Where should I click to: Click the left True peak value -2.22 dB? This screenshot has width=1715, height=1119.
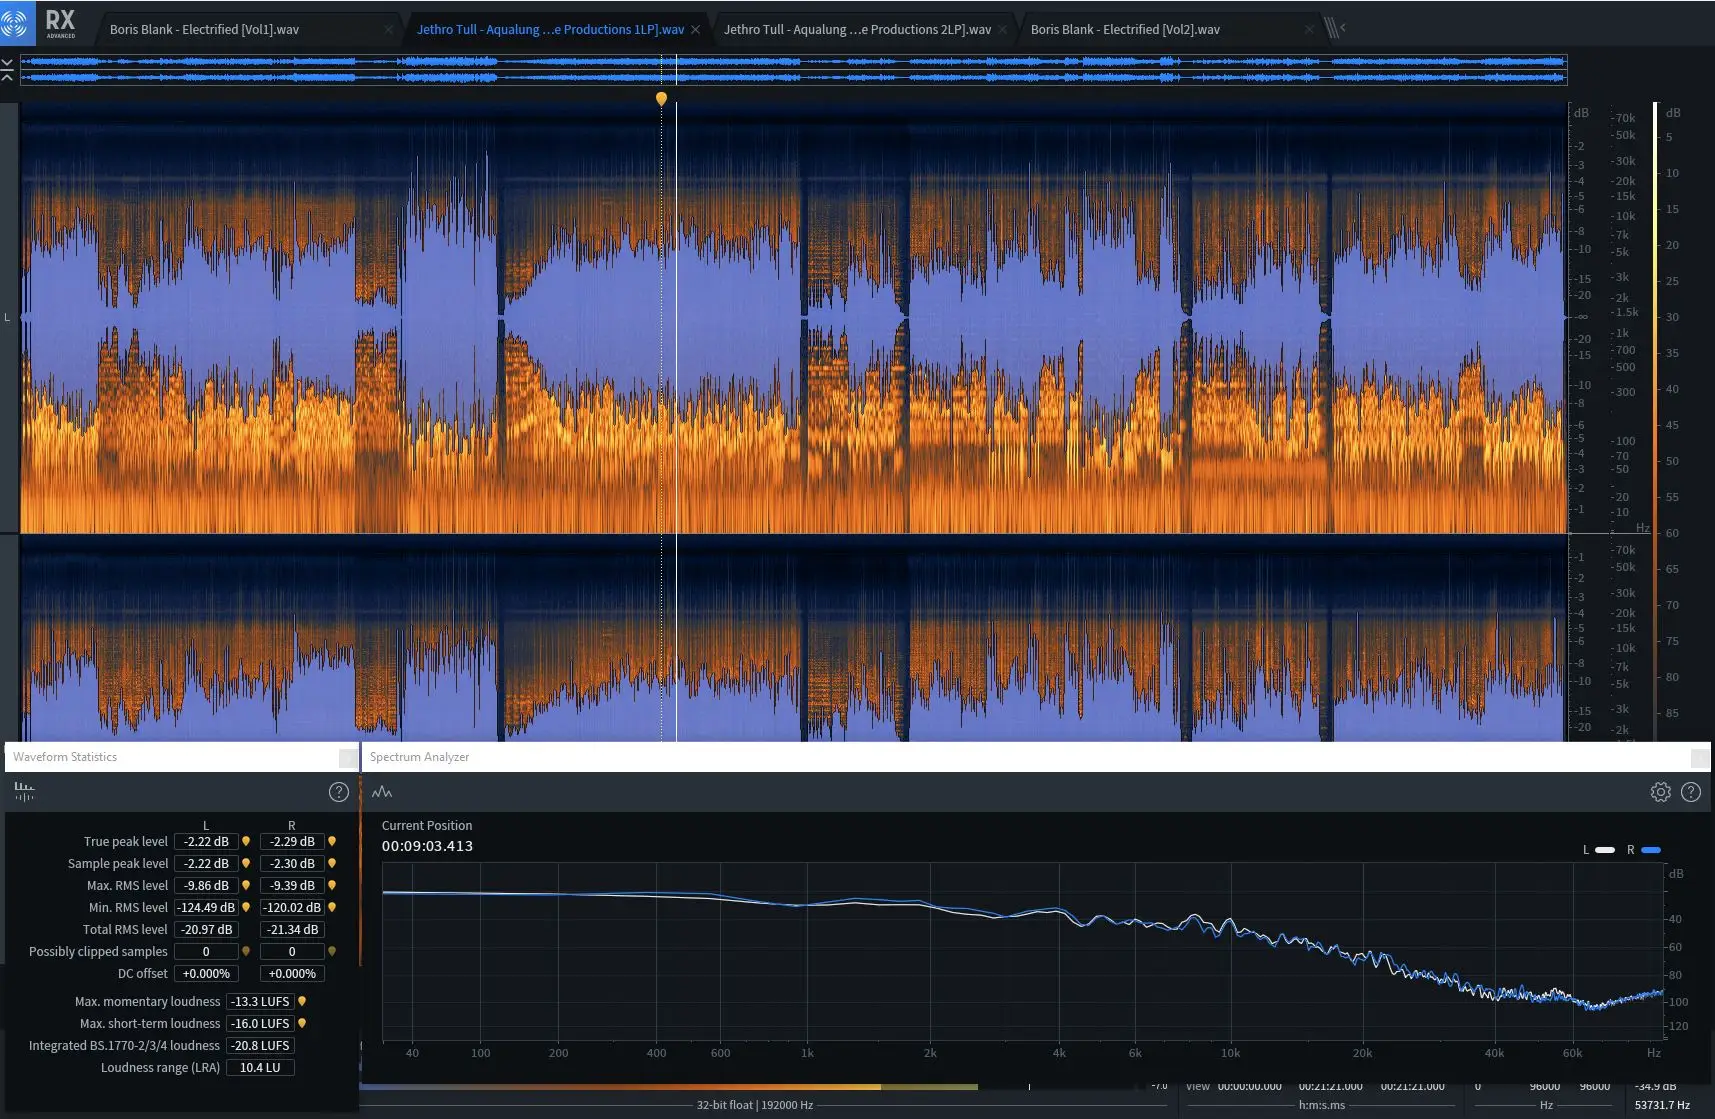[x=206, y=841]
